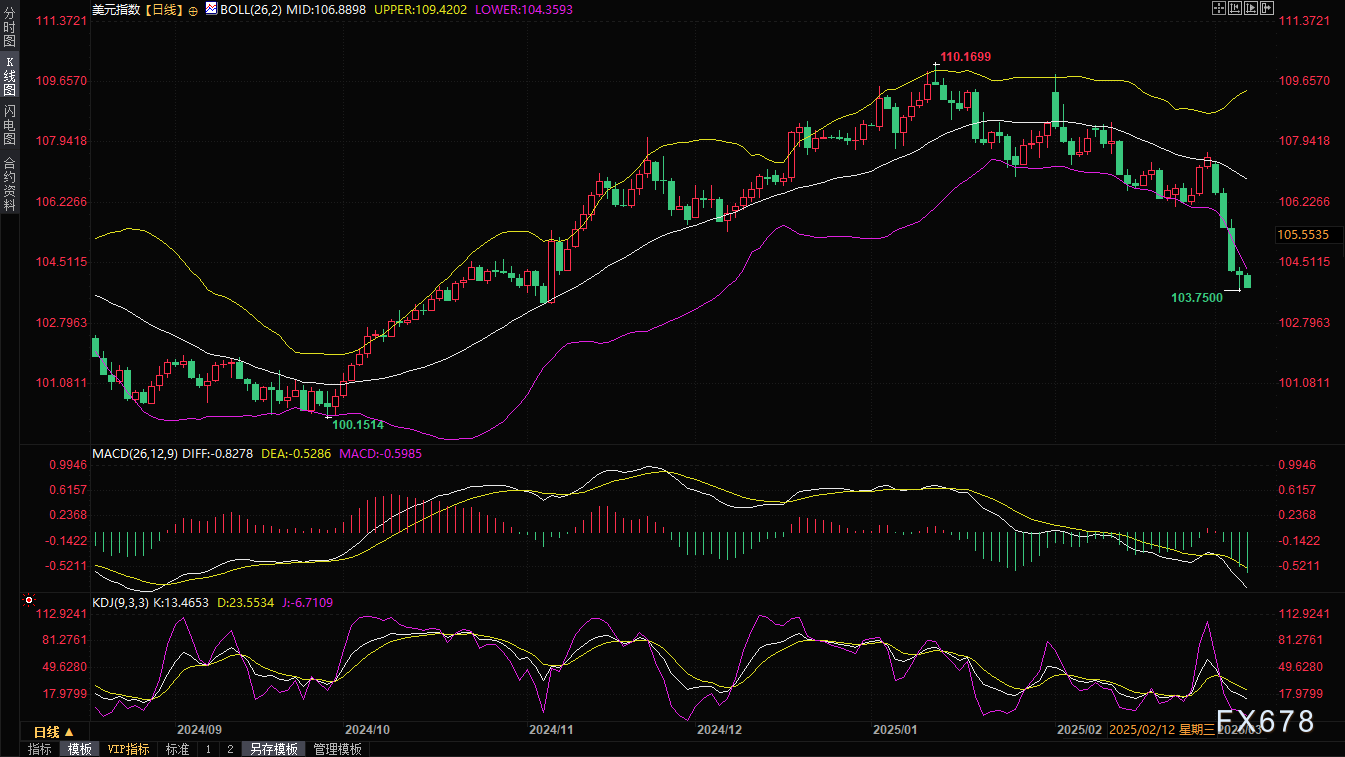Open 合约资料 in the sidebar
This screenshot has height=757, width=1345.
[x=9, y=184]
